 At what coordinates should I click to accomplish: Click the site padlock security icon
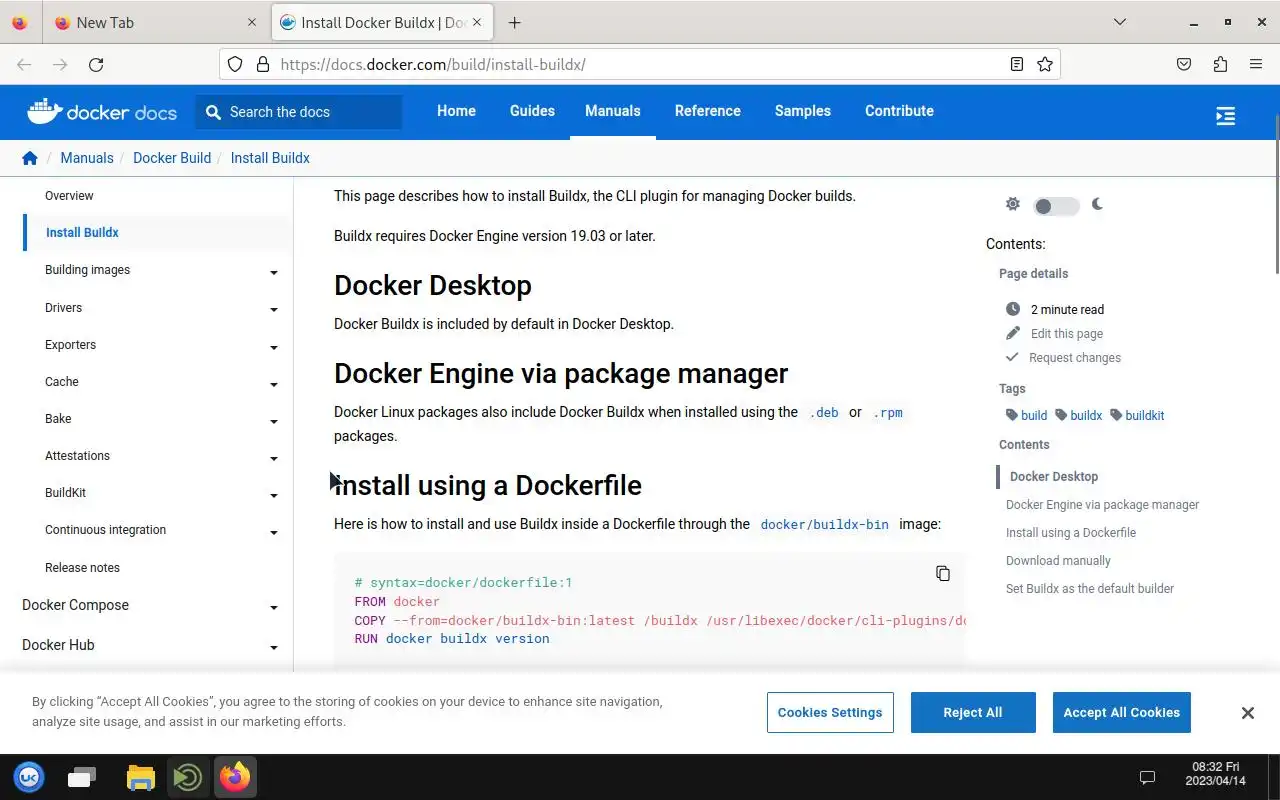263,64
